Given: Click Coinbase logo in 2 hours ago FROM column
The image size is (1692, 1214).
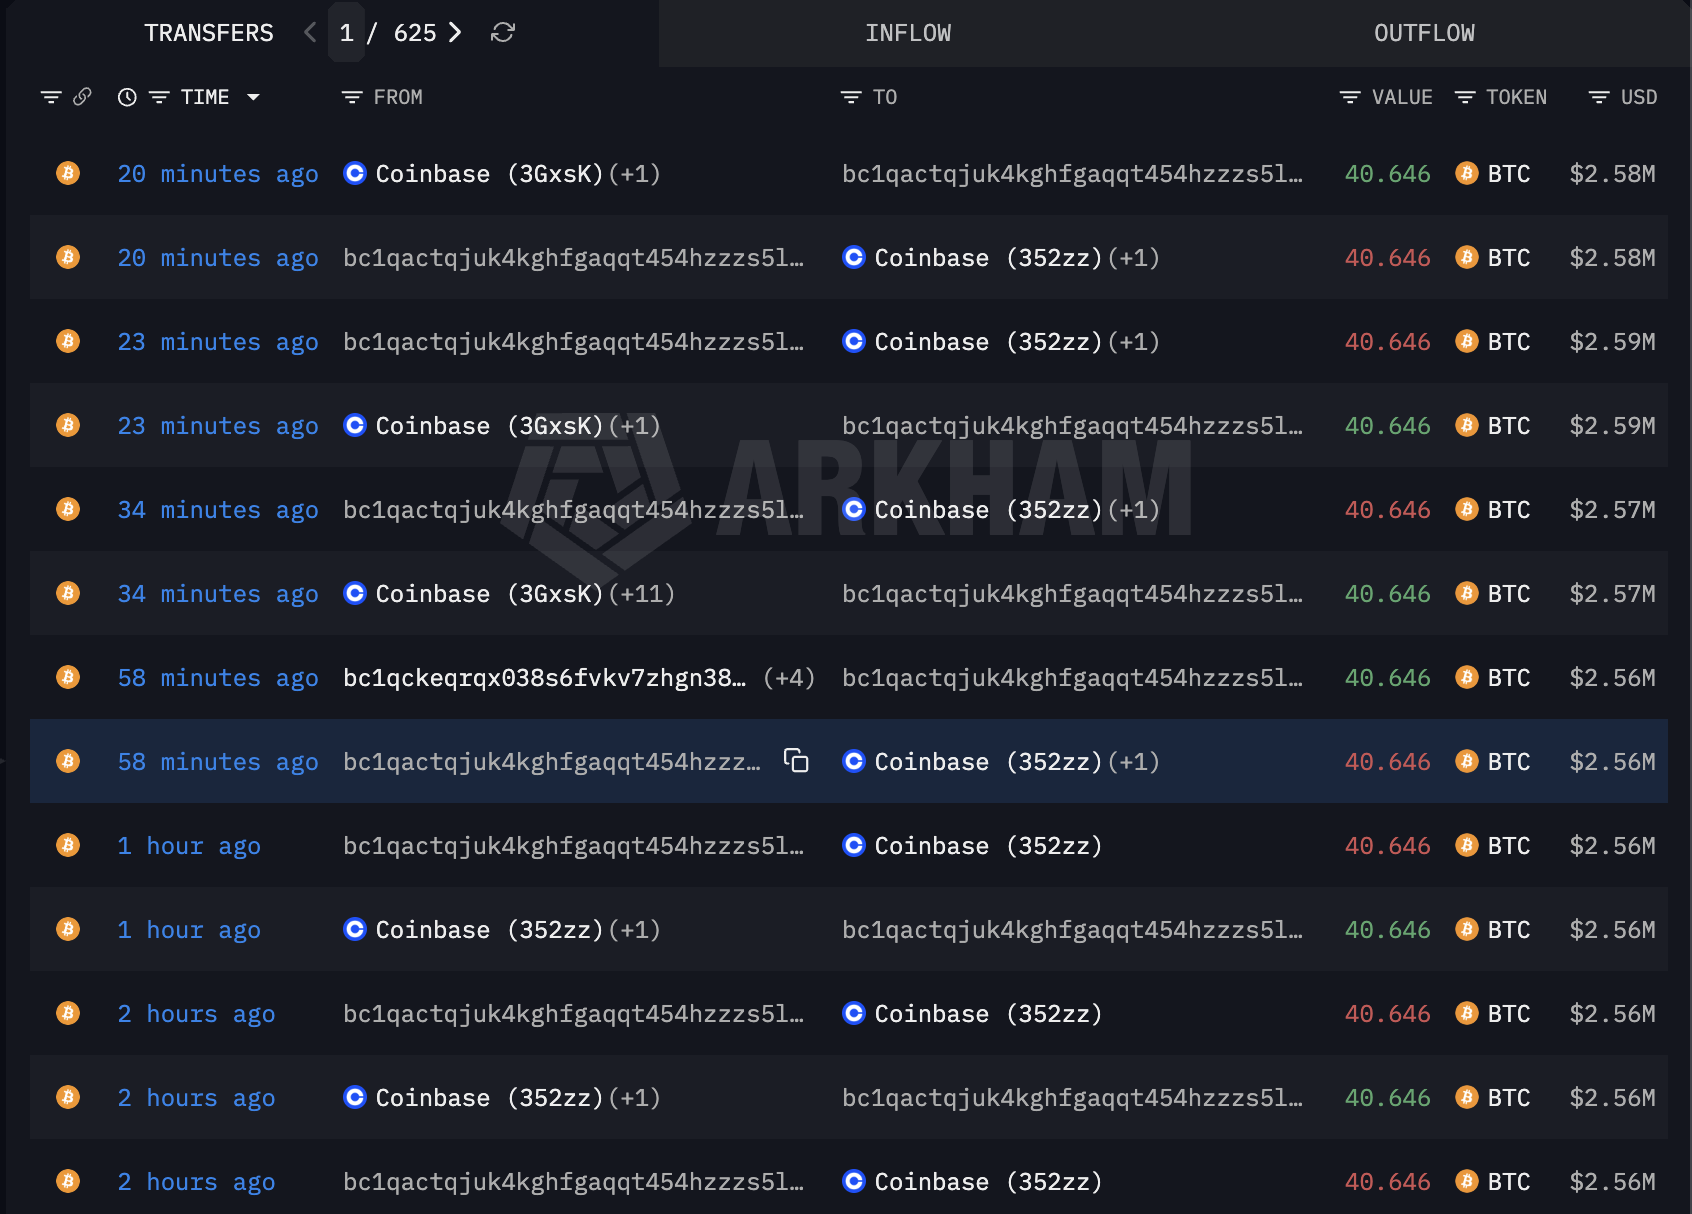Looking at the screenshot, I should point(355,1097).
